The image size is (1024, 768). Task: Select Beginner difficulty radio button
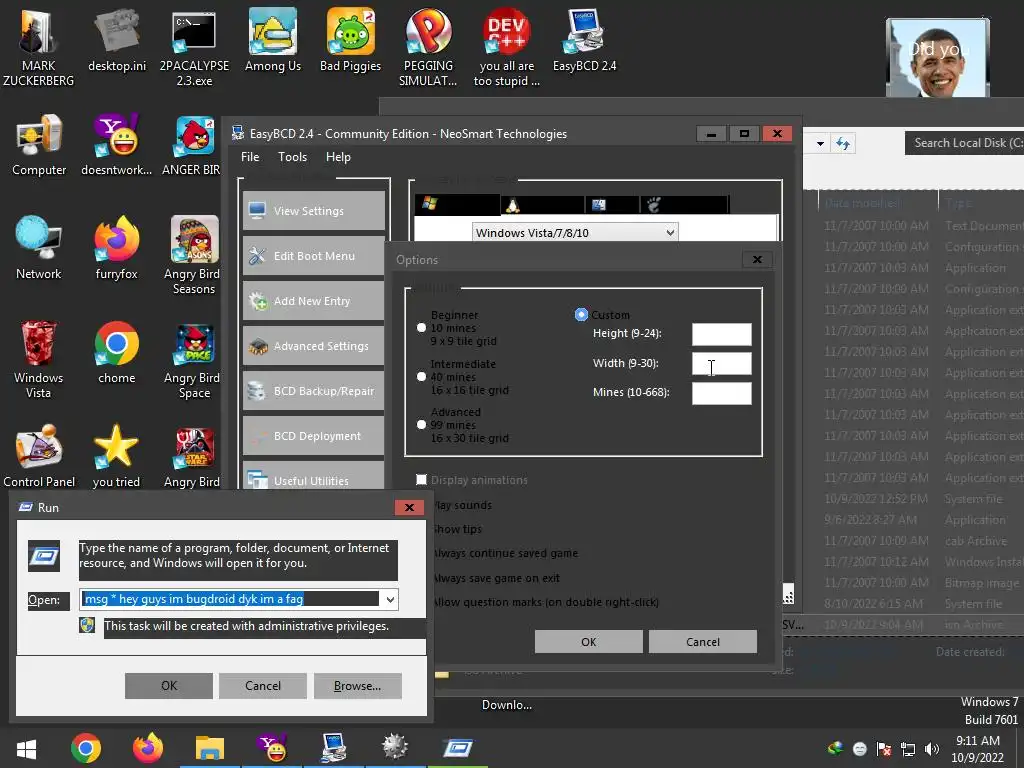tap(421, 328)
